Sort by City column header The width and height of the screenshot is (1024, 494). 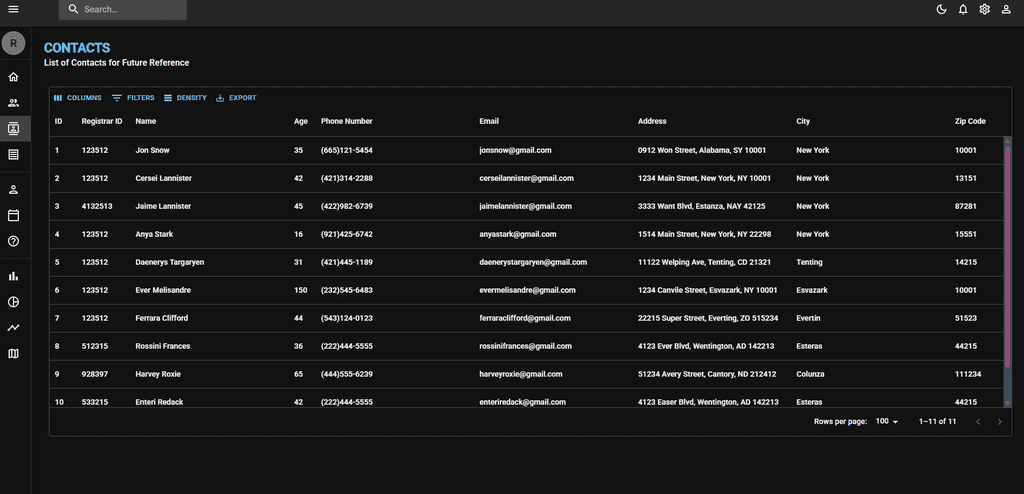click(803, 122)
